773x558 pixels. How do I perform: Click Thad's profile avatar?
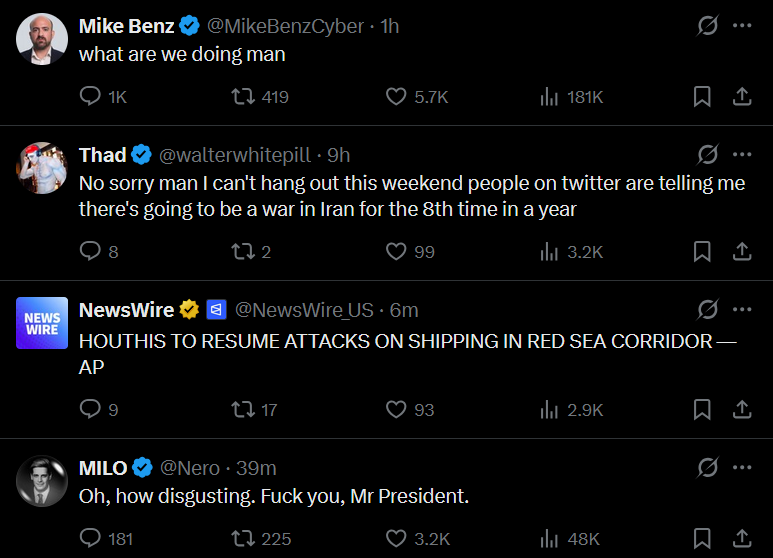42,167
